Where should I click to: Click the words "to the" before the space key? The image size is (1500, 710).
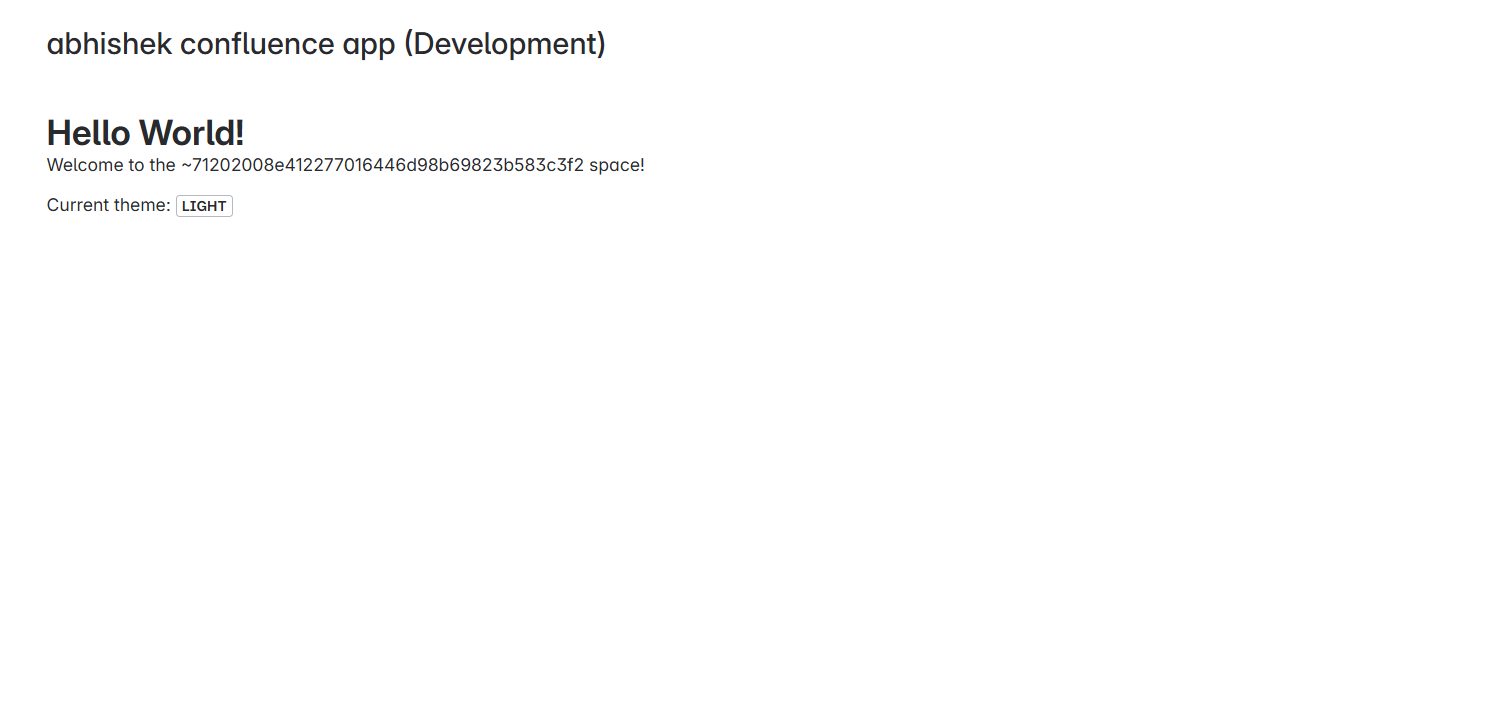pos(149,165)
